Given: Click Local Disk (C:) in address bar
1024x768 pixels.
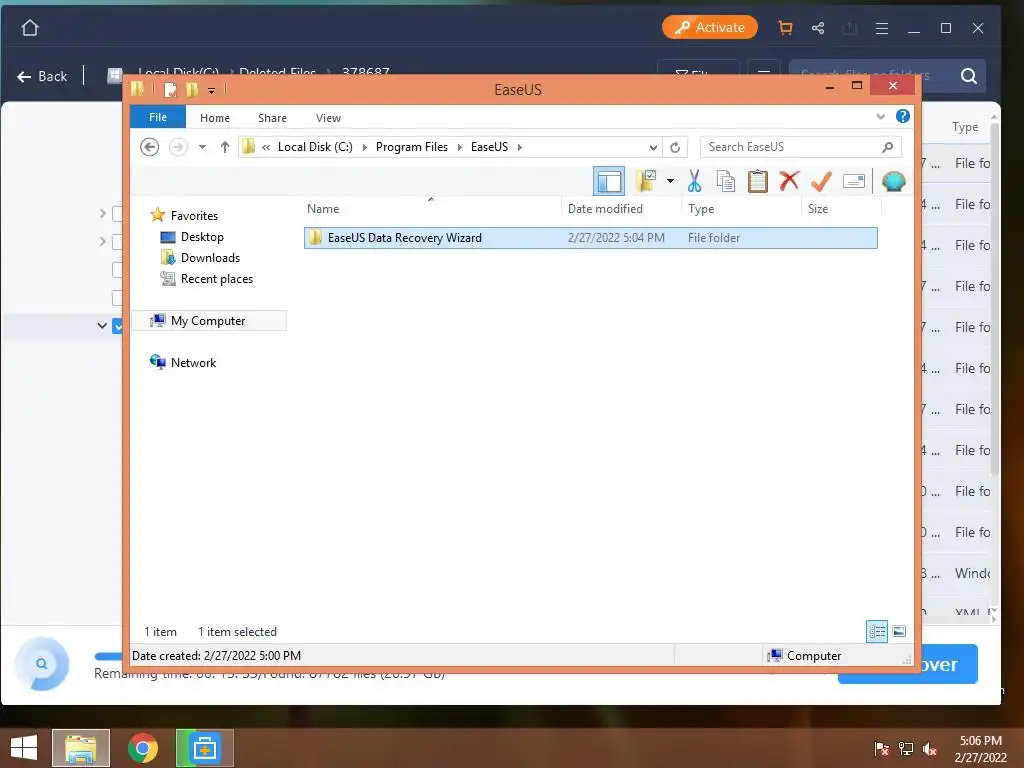Looking at the screenshot, I should [x=315, y=147].
